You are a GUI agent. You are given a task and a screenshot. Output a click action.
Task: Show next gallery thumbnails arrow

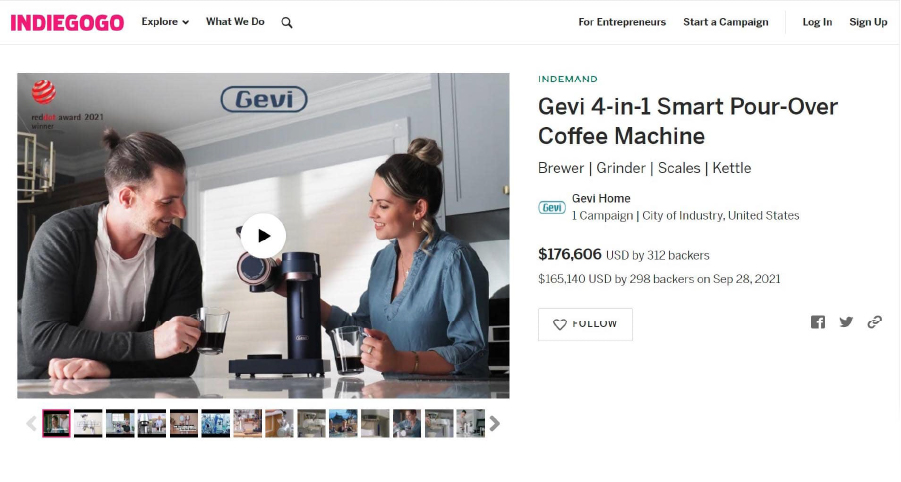pyautogui.click(x=494, y=424)
